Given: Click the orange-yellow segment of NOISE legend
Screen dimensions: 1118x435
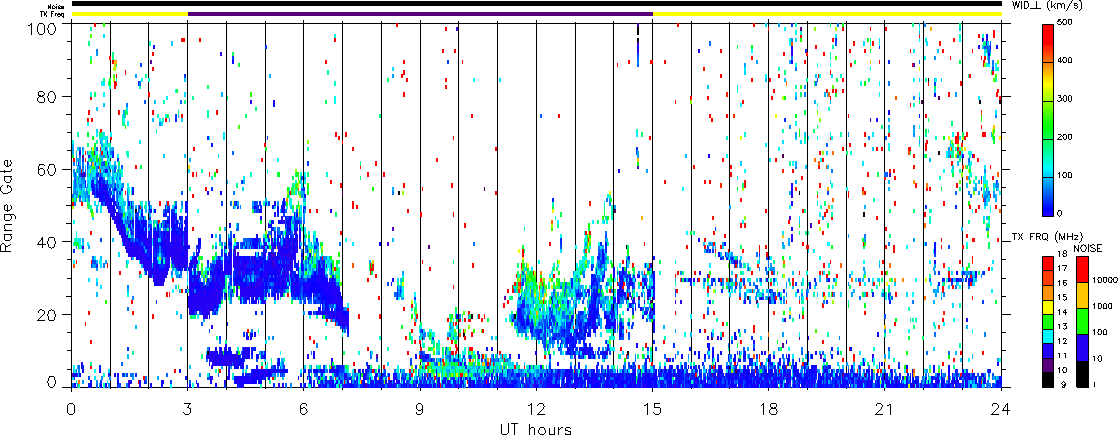Looking at the screenshot, I should pyautogui.click(x=1082, y=295).
